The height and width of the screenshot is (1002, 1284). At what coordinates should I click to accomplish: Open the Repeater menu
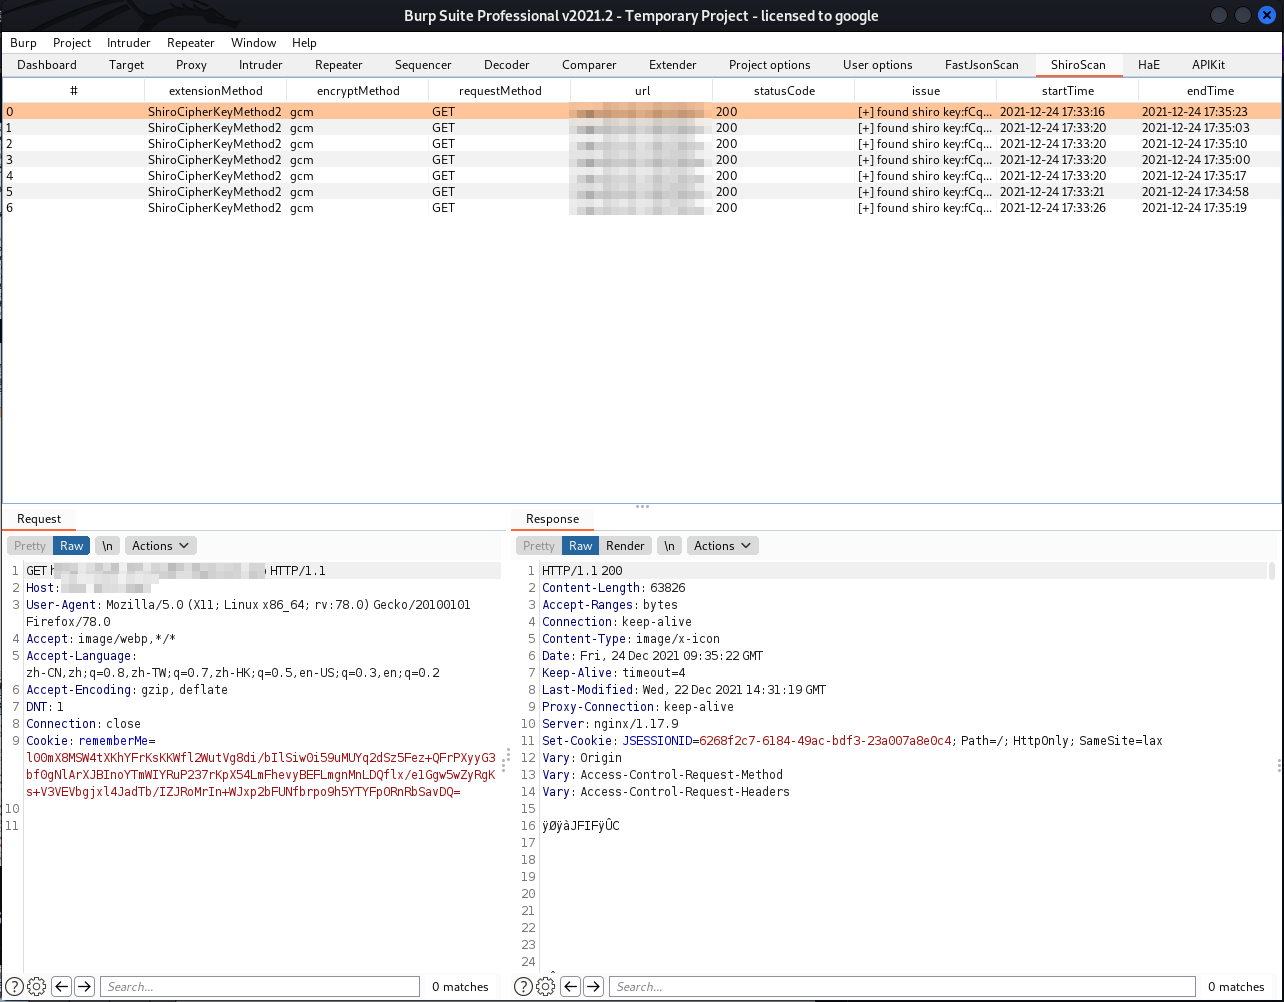(x=191, y=43)
